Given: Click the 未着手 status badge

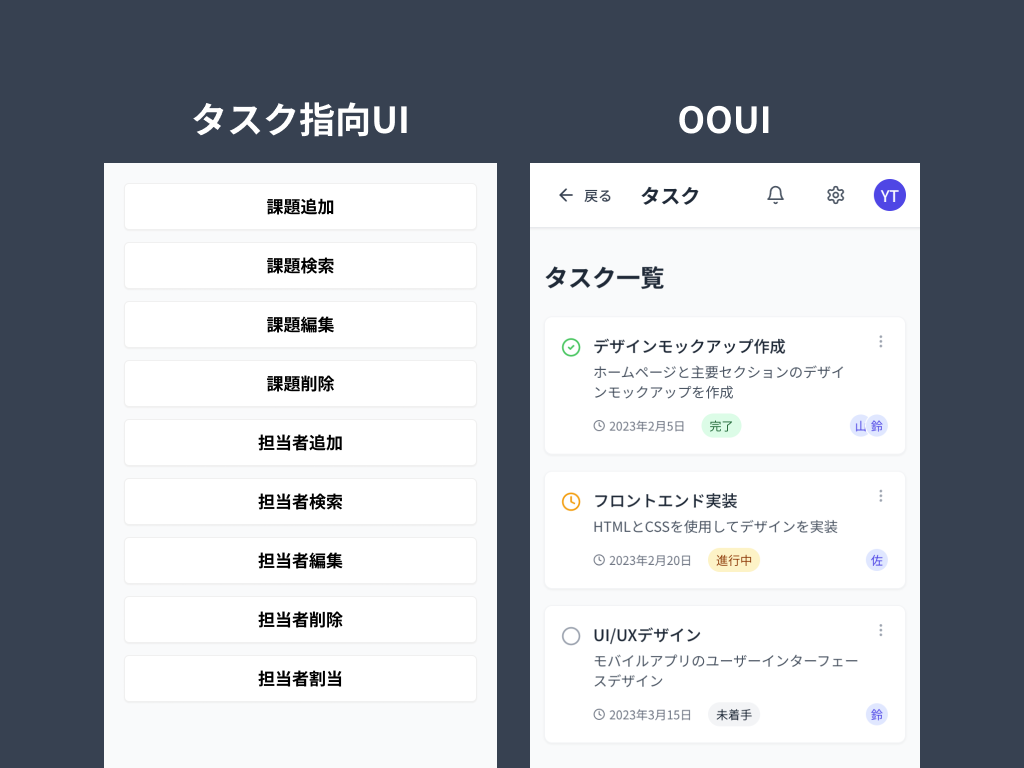Looking at the screenshot, I should pos(733,714).
